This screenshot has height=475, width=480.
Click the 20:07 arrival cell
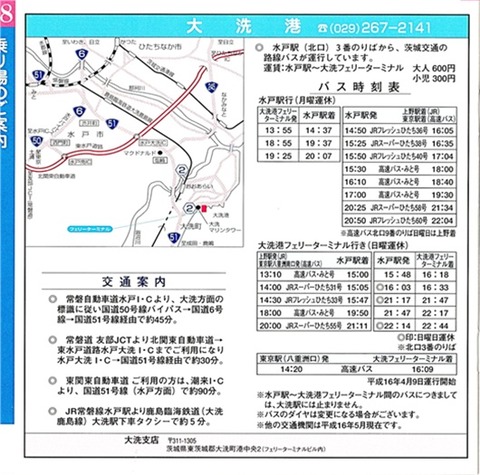coord(319,156)
